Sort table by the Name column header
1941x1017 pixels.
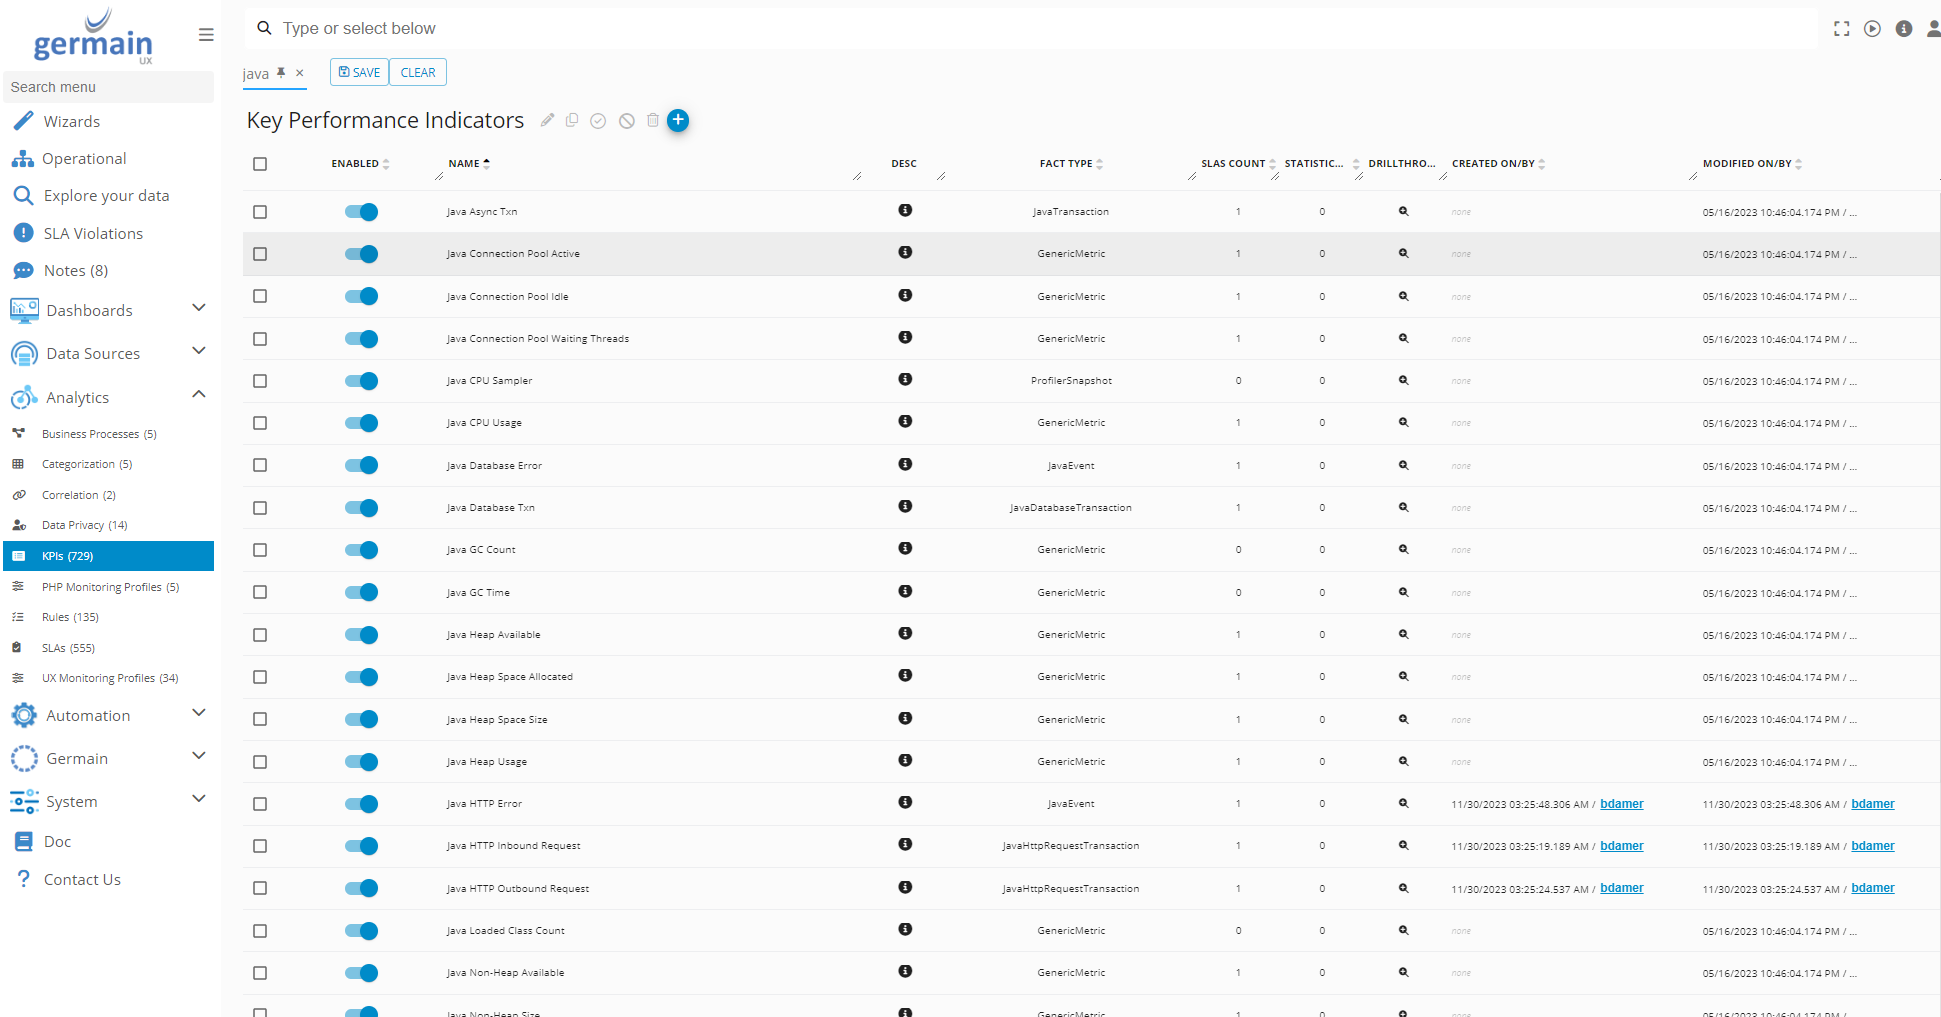464,163
